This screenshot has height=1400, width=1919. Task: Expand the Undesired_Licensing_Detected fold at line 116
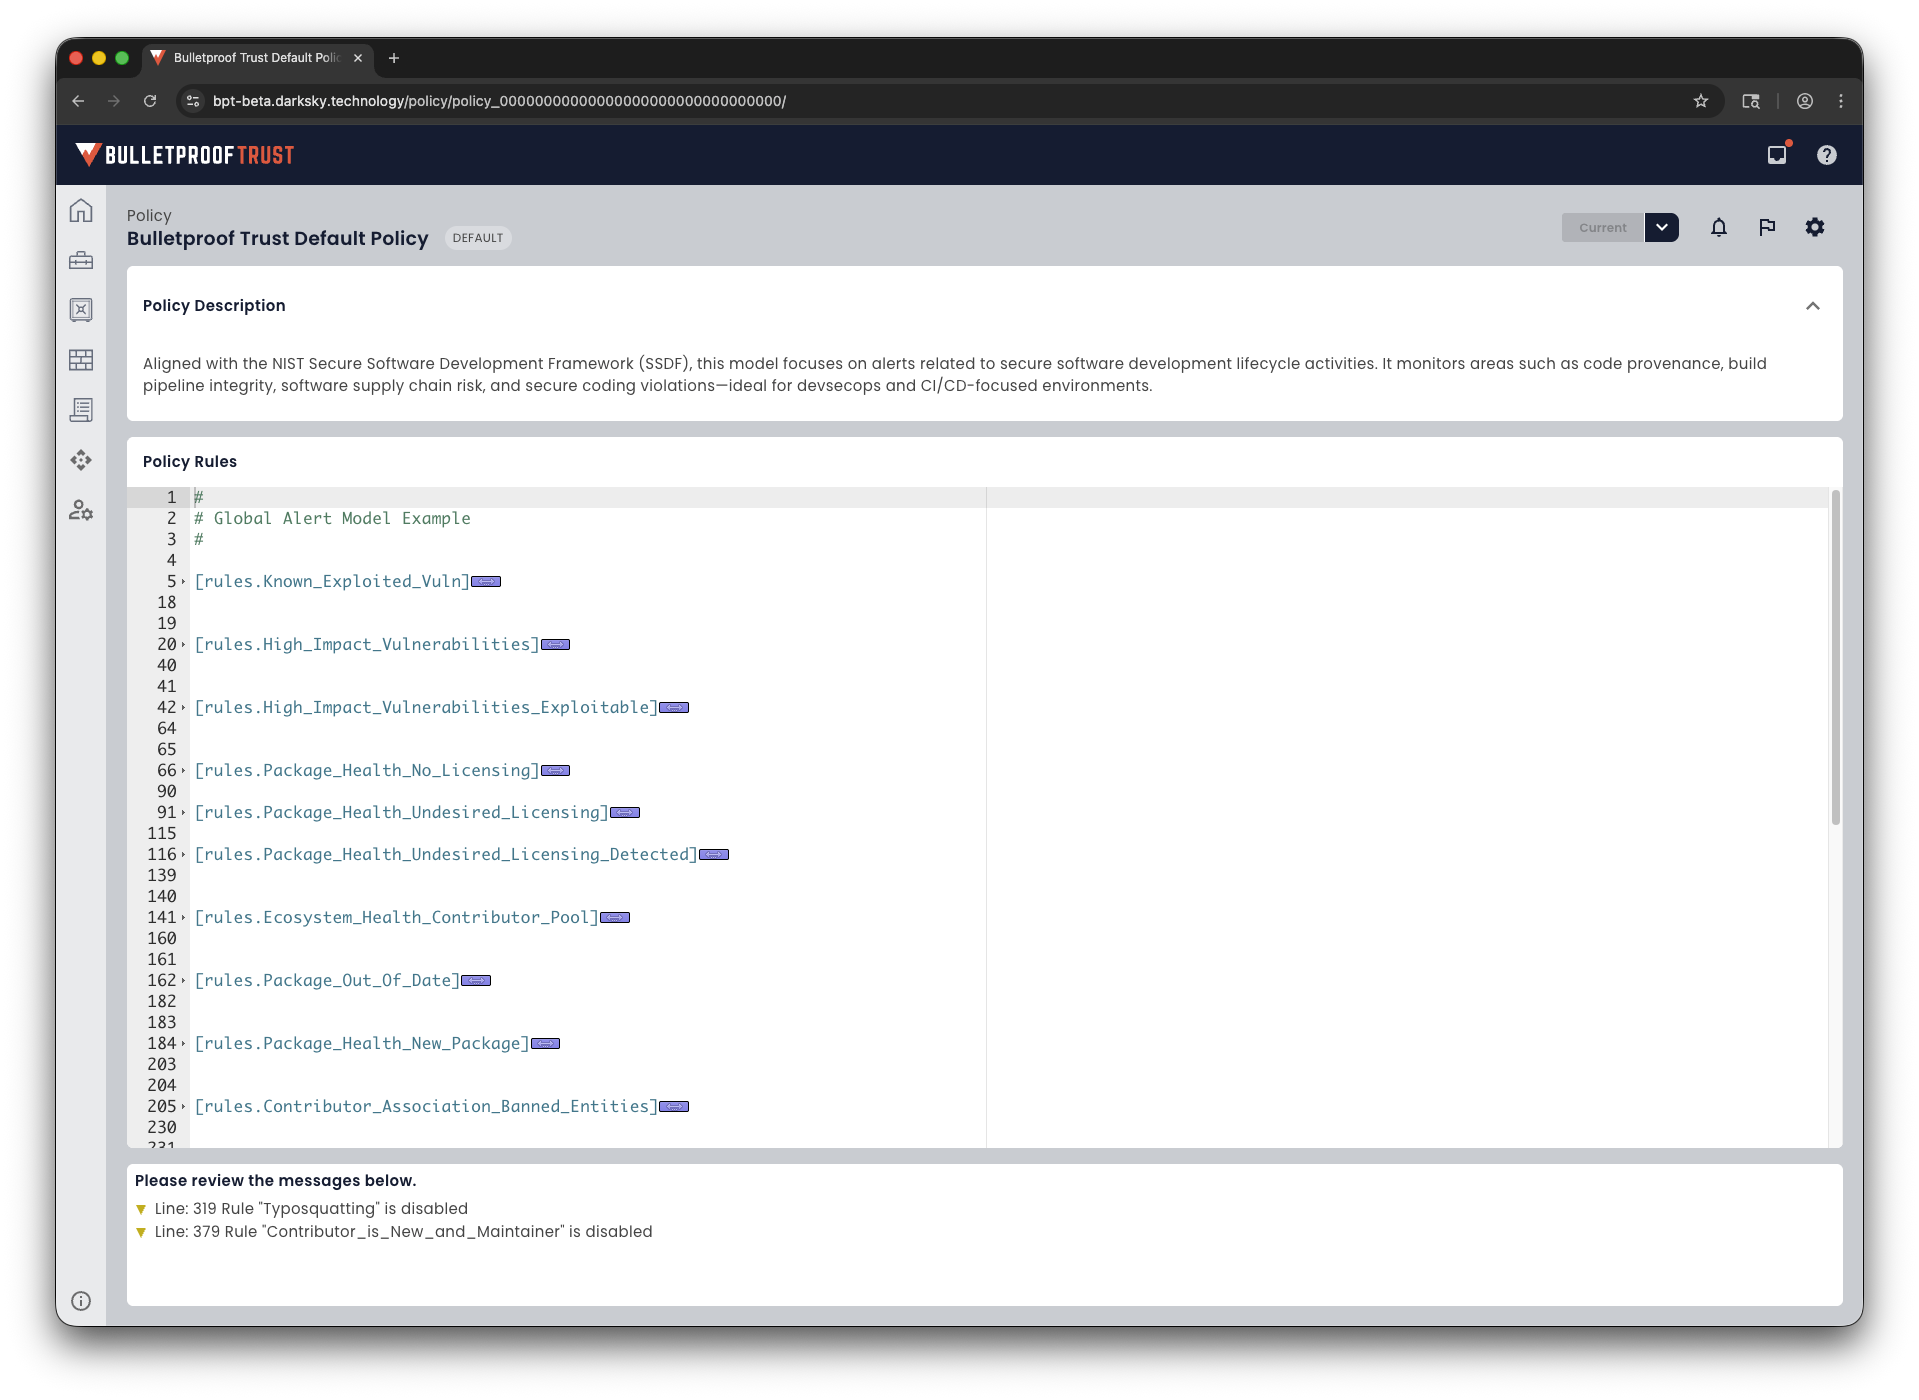point(183,855)
